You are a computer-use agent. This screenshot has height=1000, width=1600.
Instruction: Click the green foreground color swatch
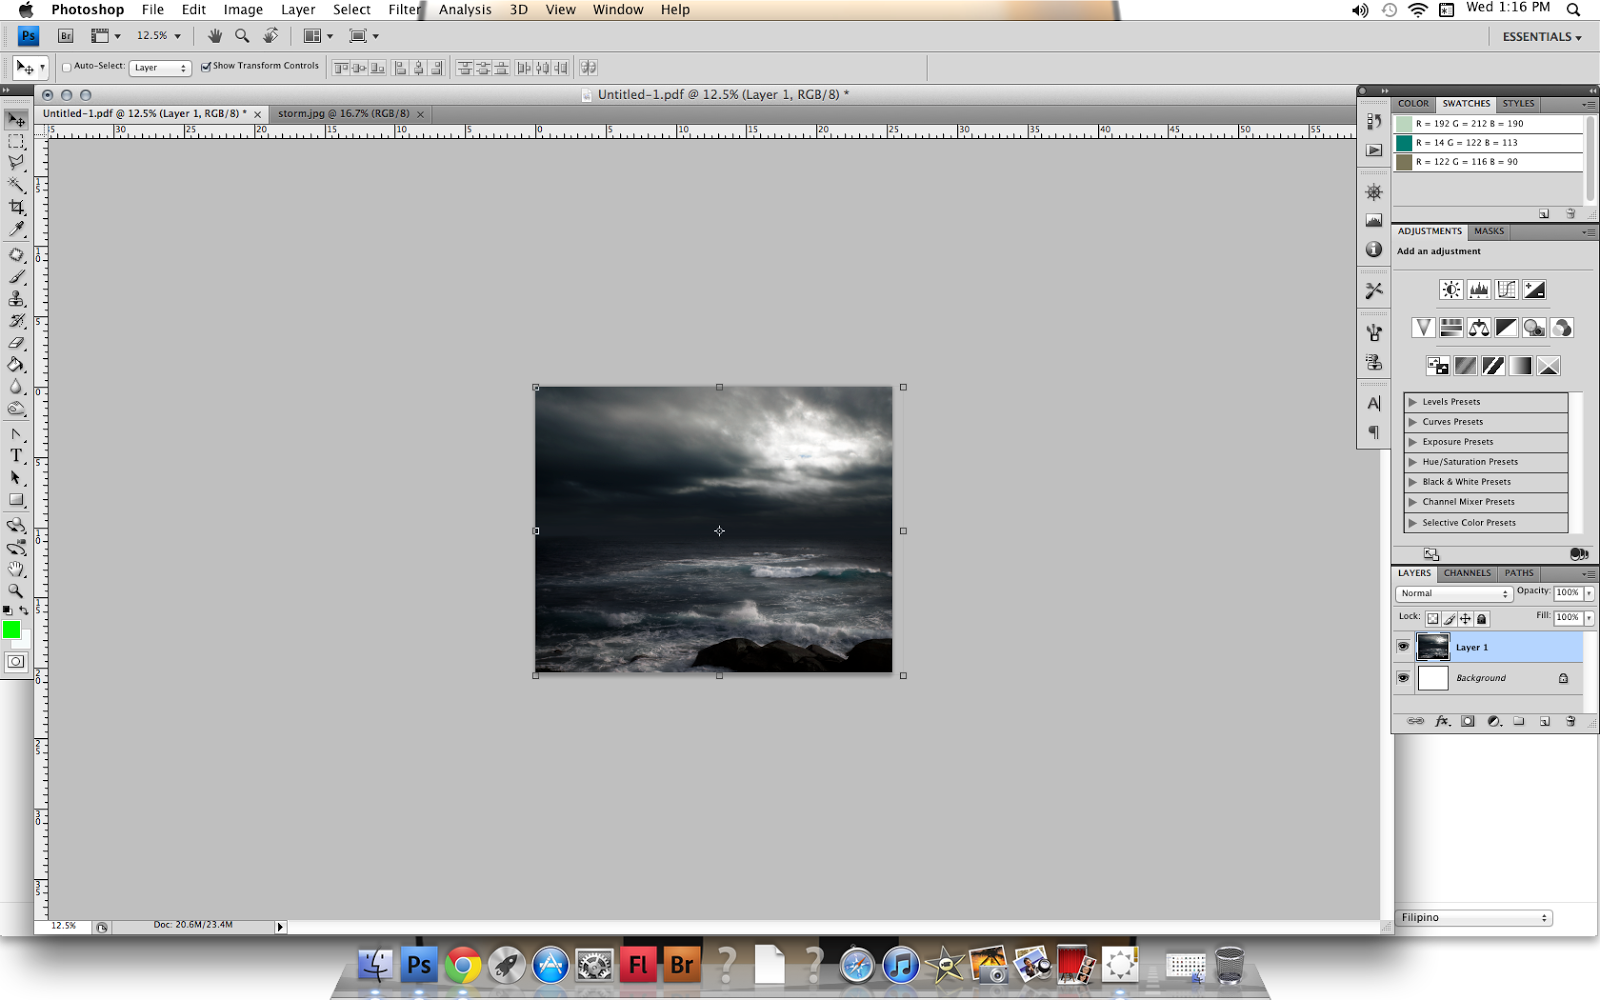click(x=11, y=629)
